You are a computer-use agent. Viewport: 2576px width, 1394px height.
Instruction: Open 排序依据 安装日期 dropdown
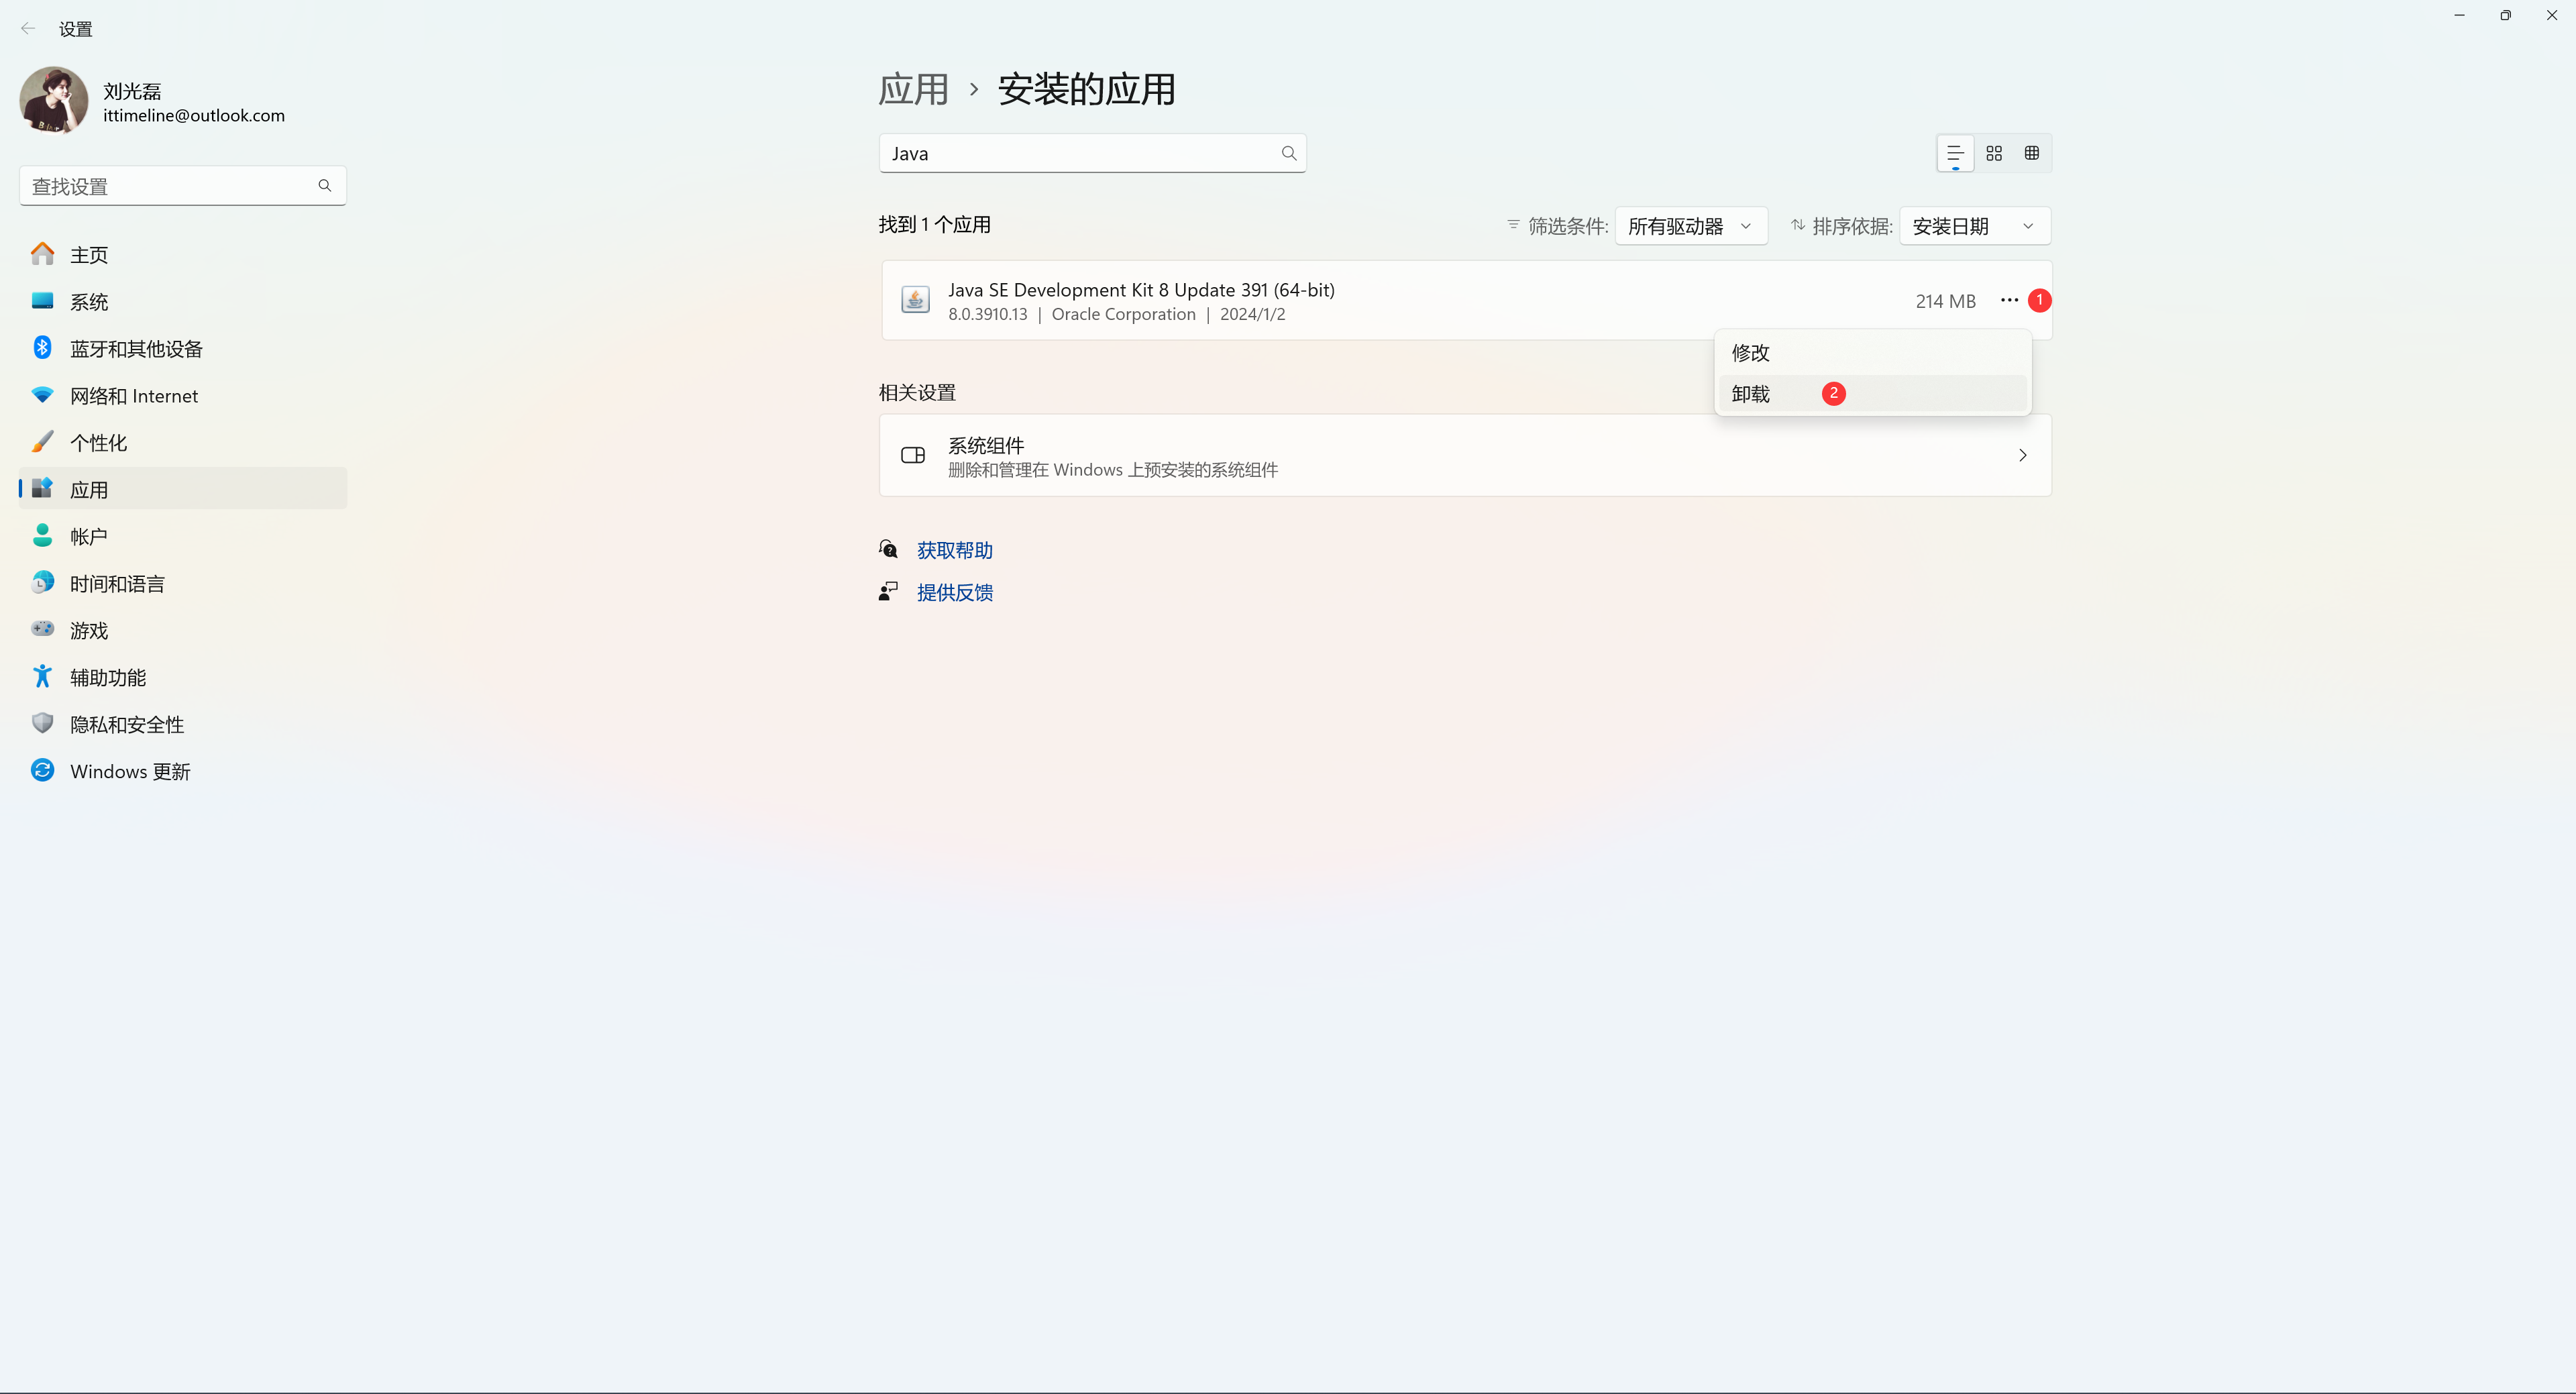tap(1975, 226)
